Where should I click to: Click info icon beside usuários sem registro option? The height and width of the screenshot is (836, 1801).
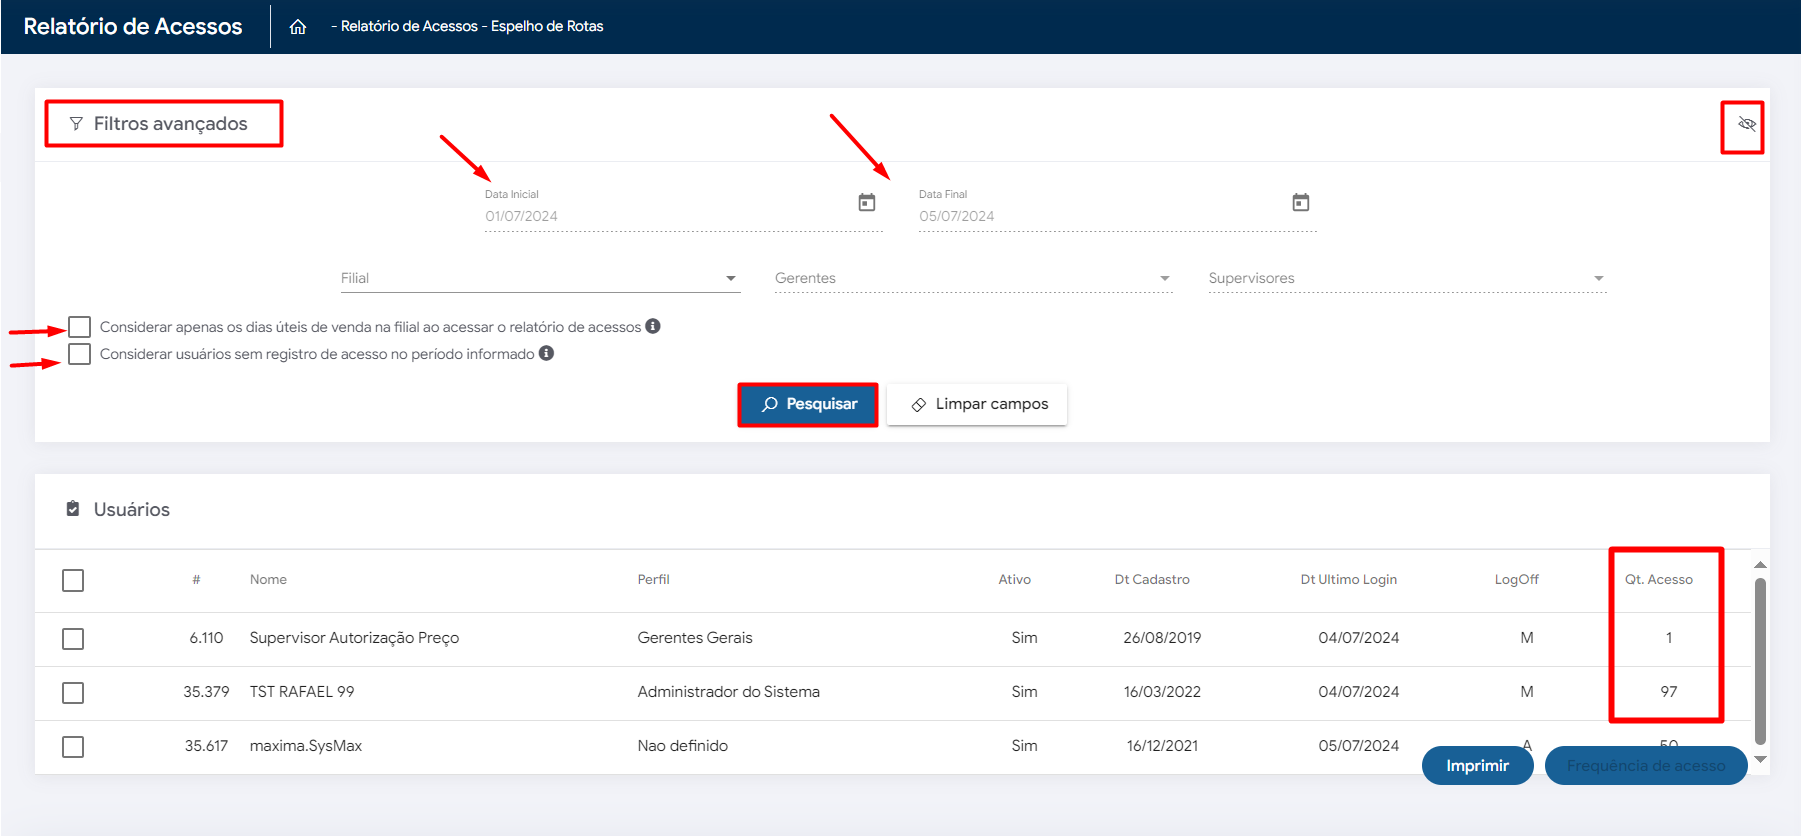[546, 353]
